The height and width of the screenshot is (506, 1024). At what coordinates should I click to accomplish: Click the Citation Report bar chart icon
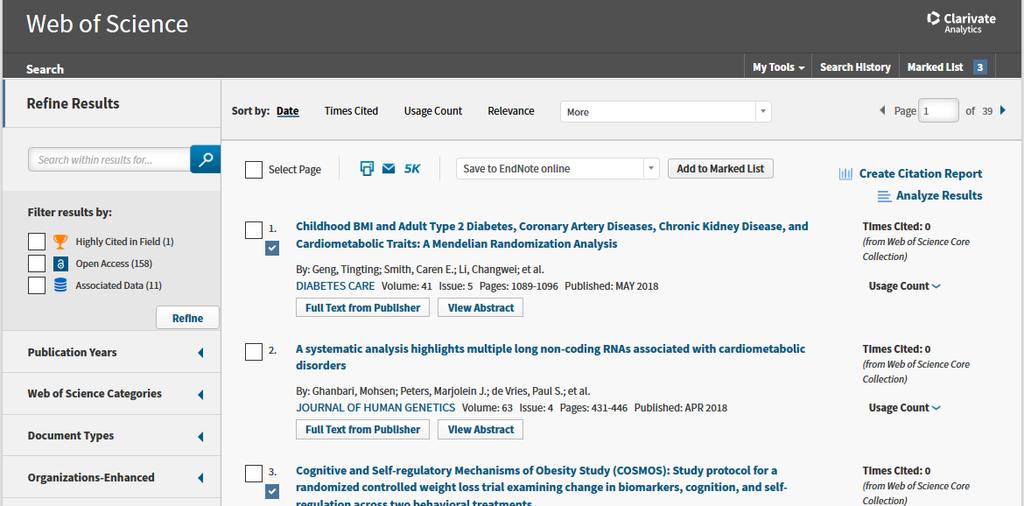[x=846, y=174]
